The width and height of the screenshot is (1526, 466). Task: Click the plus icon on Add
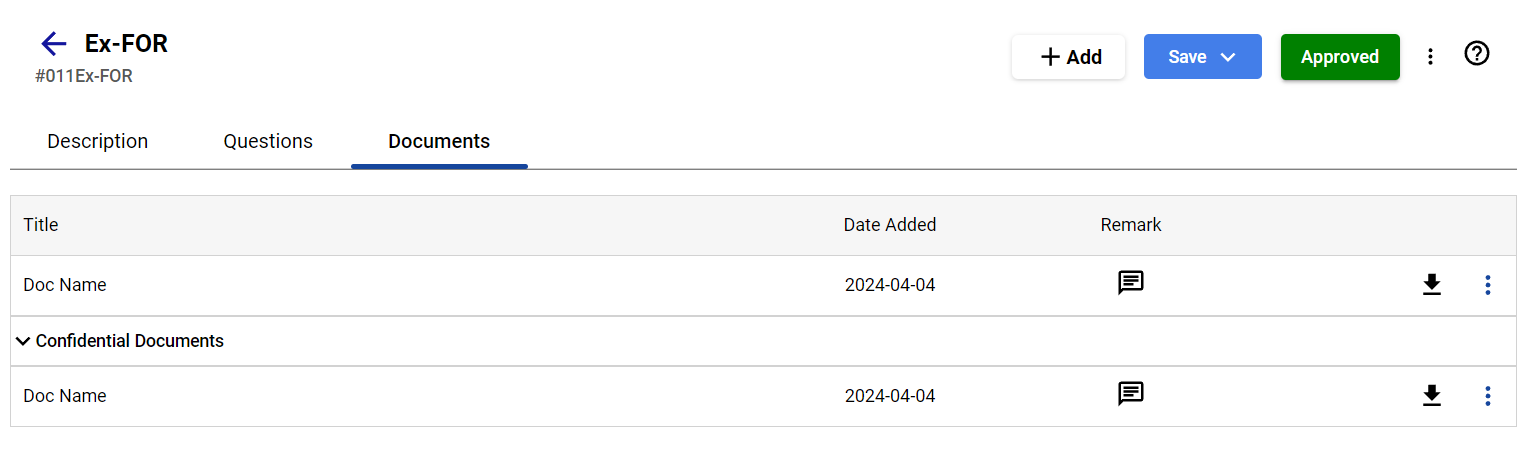(1050, 57)
